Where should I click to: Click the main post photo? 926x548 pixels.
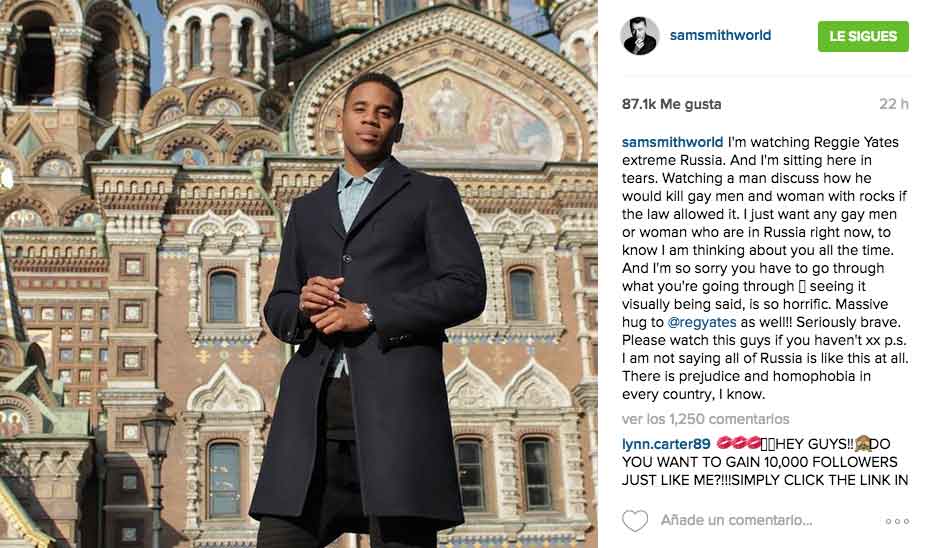[299, 274]
